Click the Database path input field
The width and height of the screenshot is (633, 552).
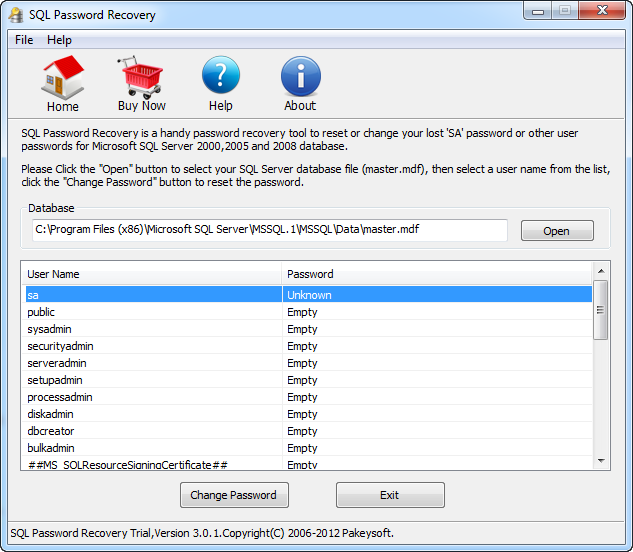point(270,230)
